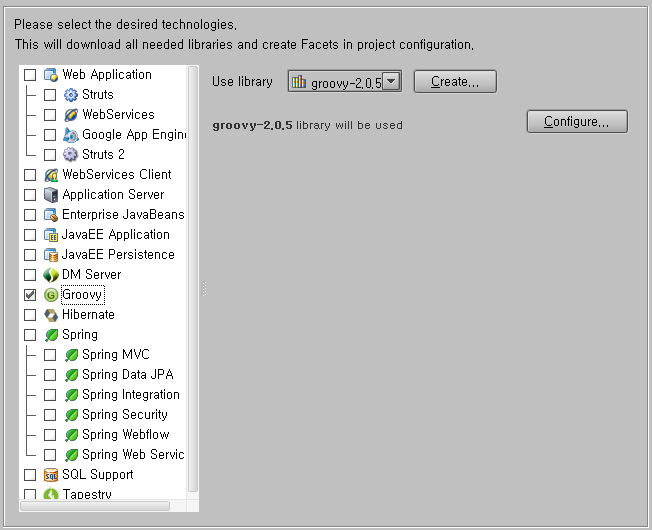Check the Spring Data JPA checkbox
The image size is (652, 530).
tap(50, 375)
